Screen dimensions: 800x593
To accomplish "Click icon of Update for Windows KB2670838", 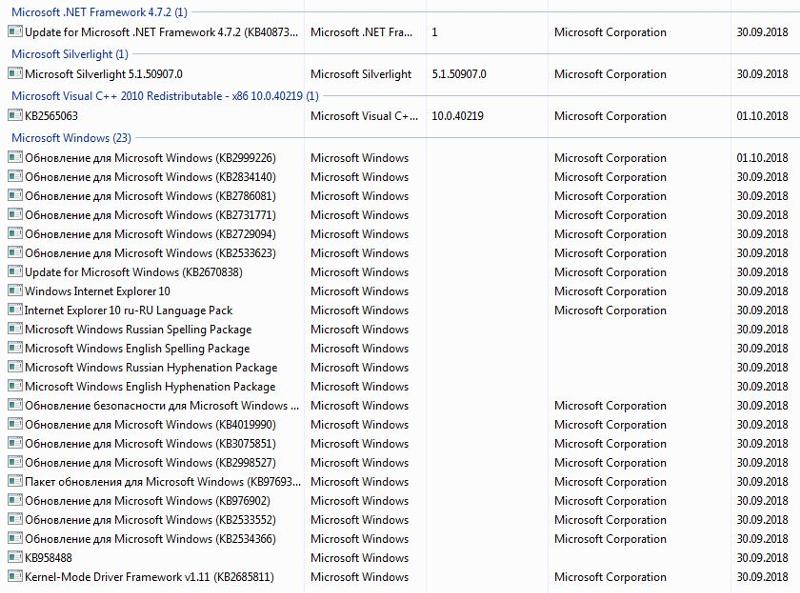I will click(15, 271).
